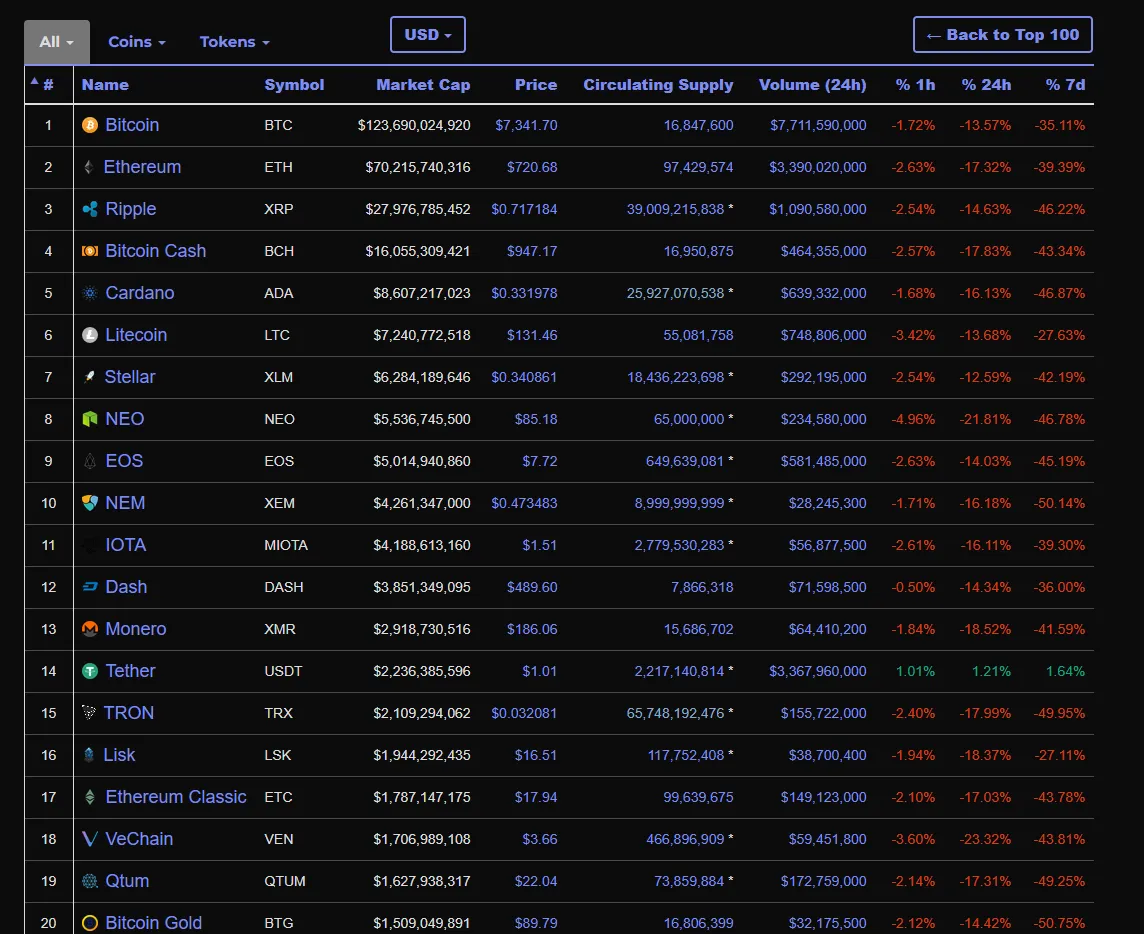Click the Bitcoin coin logo icon

click(x=90, y=126)
